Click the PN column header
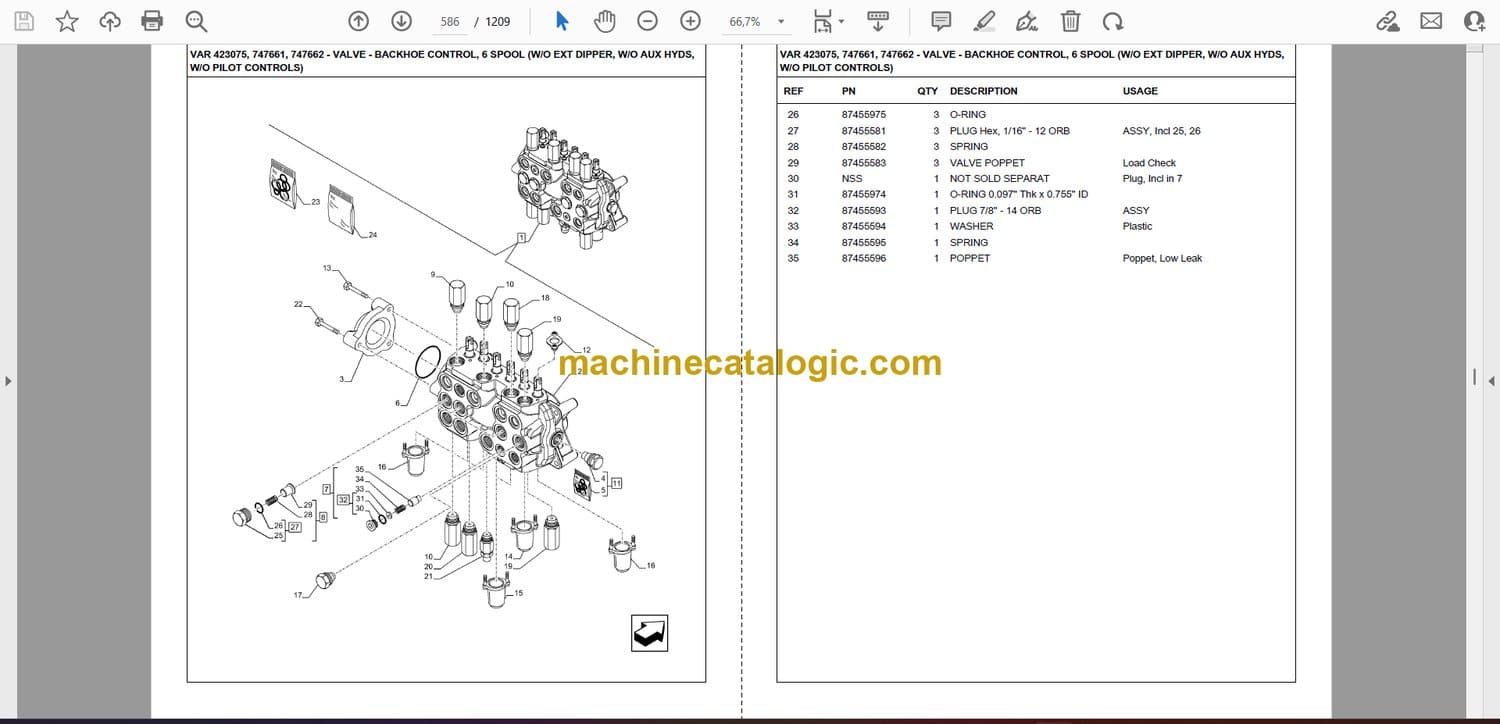1500x724 pixels. pos(848,91)
